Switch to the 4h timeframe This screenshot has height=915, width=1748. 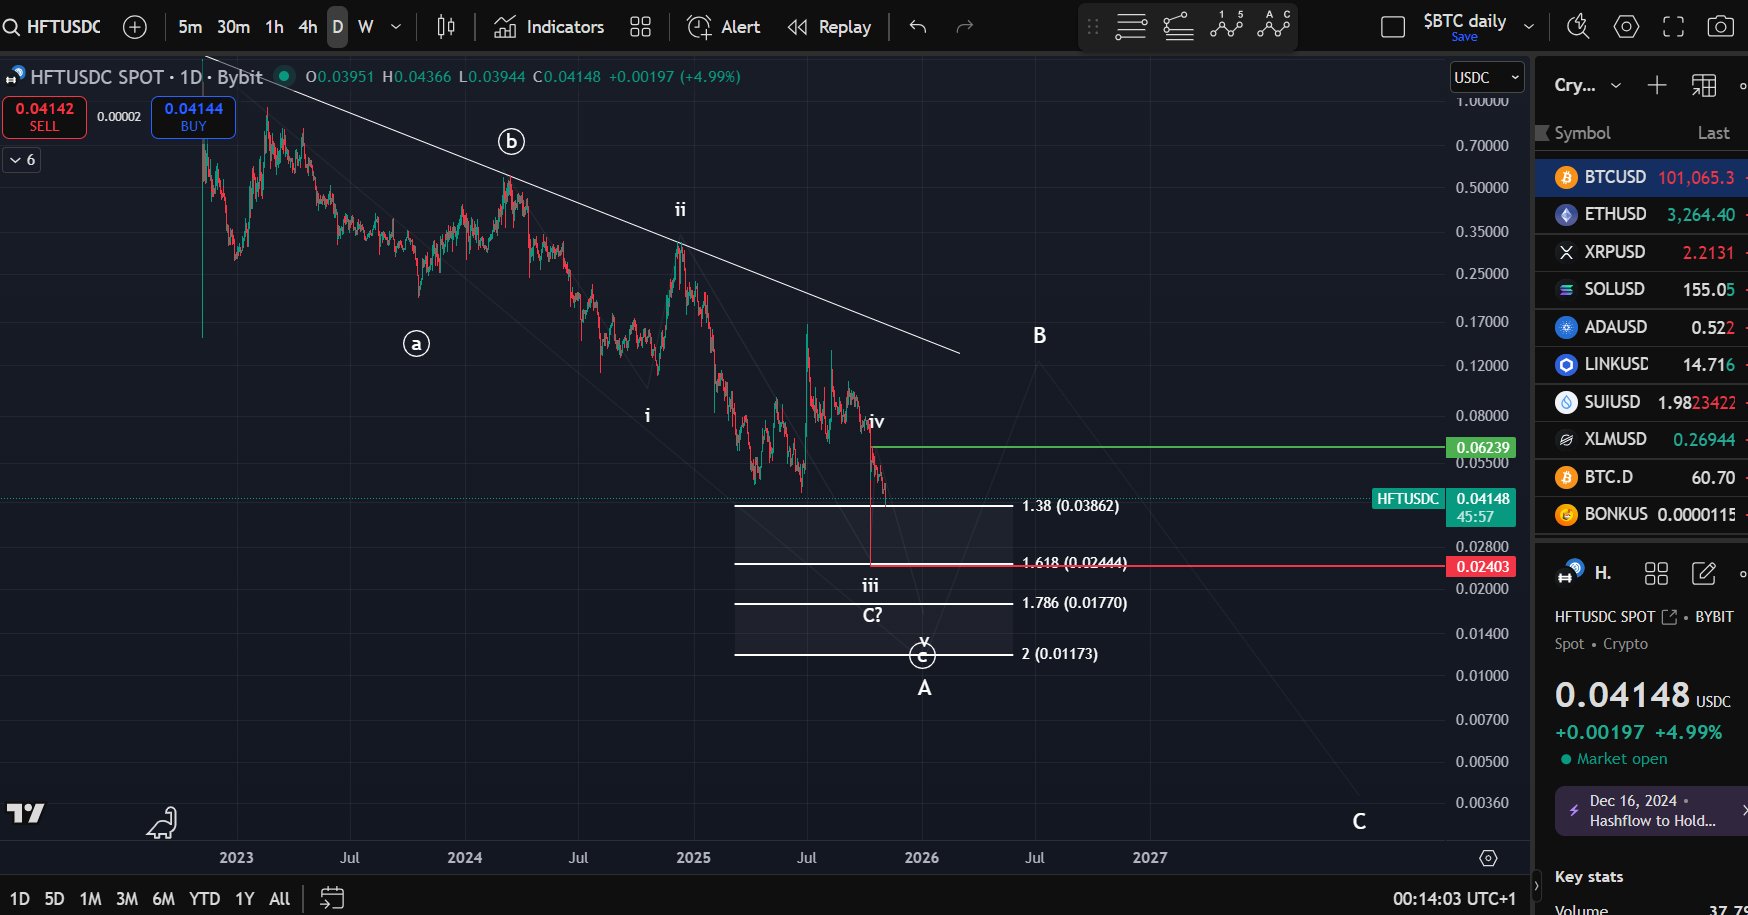308,27
